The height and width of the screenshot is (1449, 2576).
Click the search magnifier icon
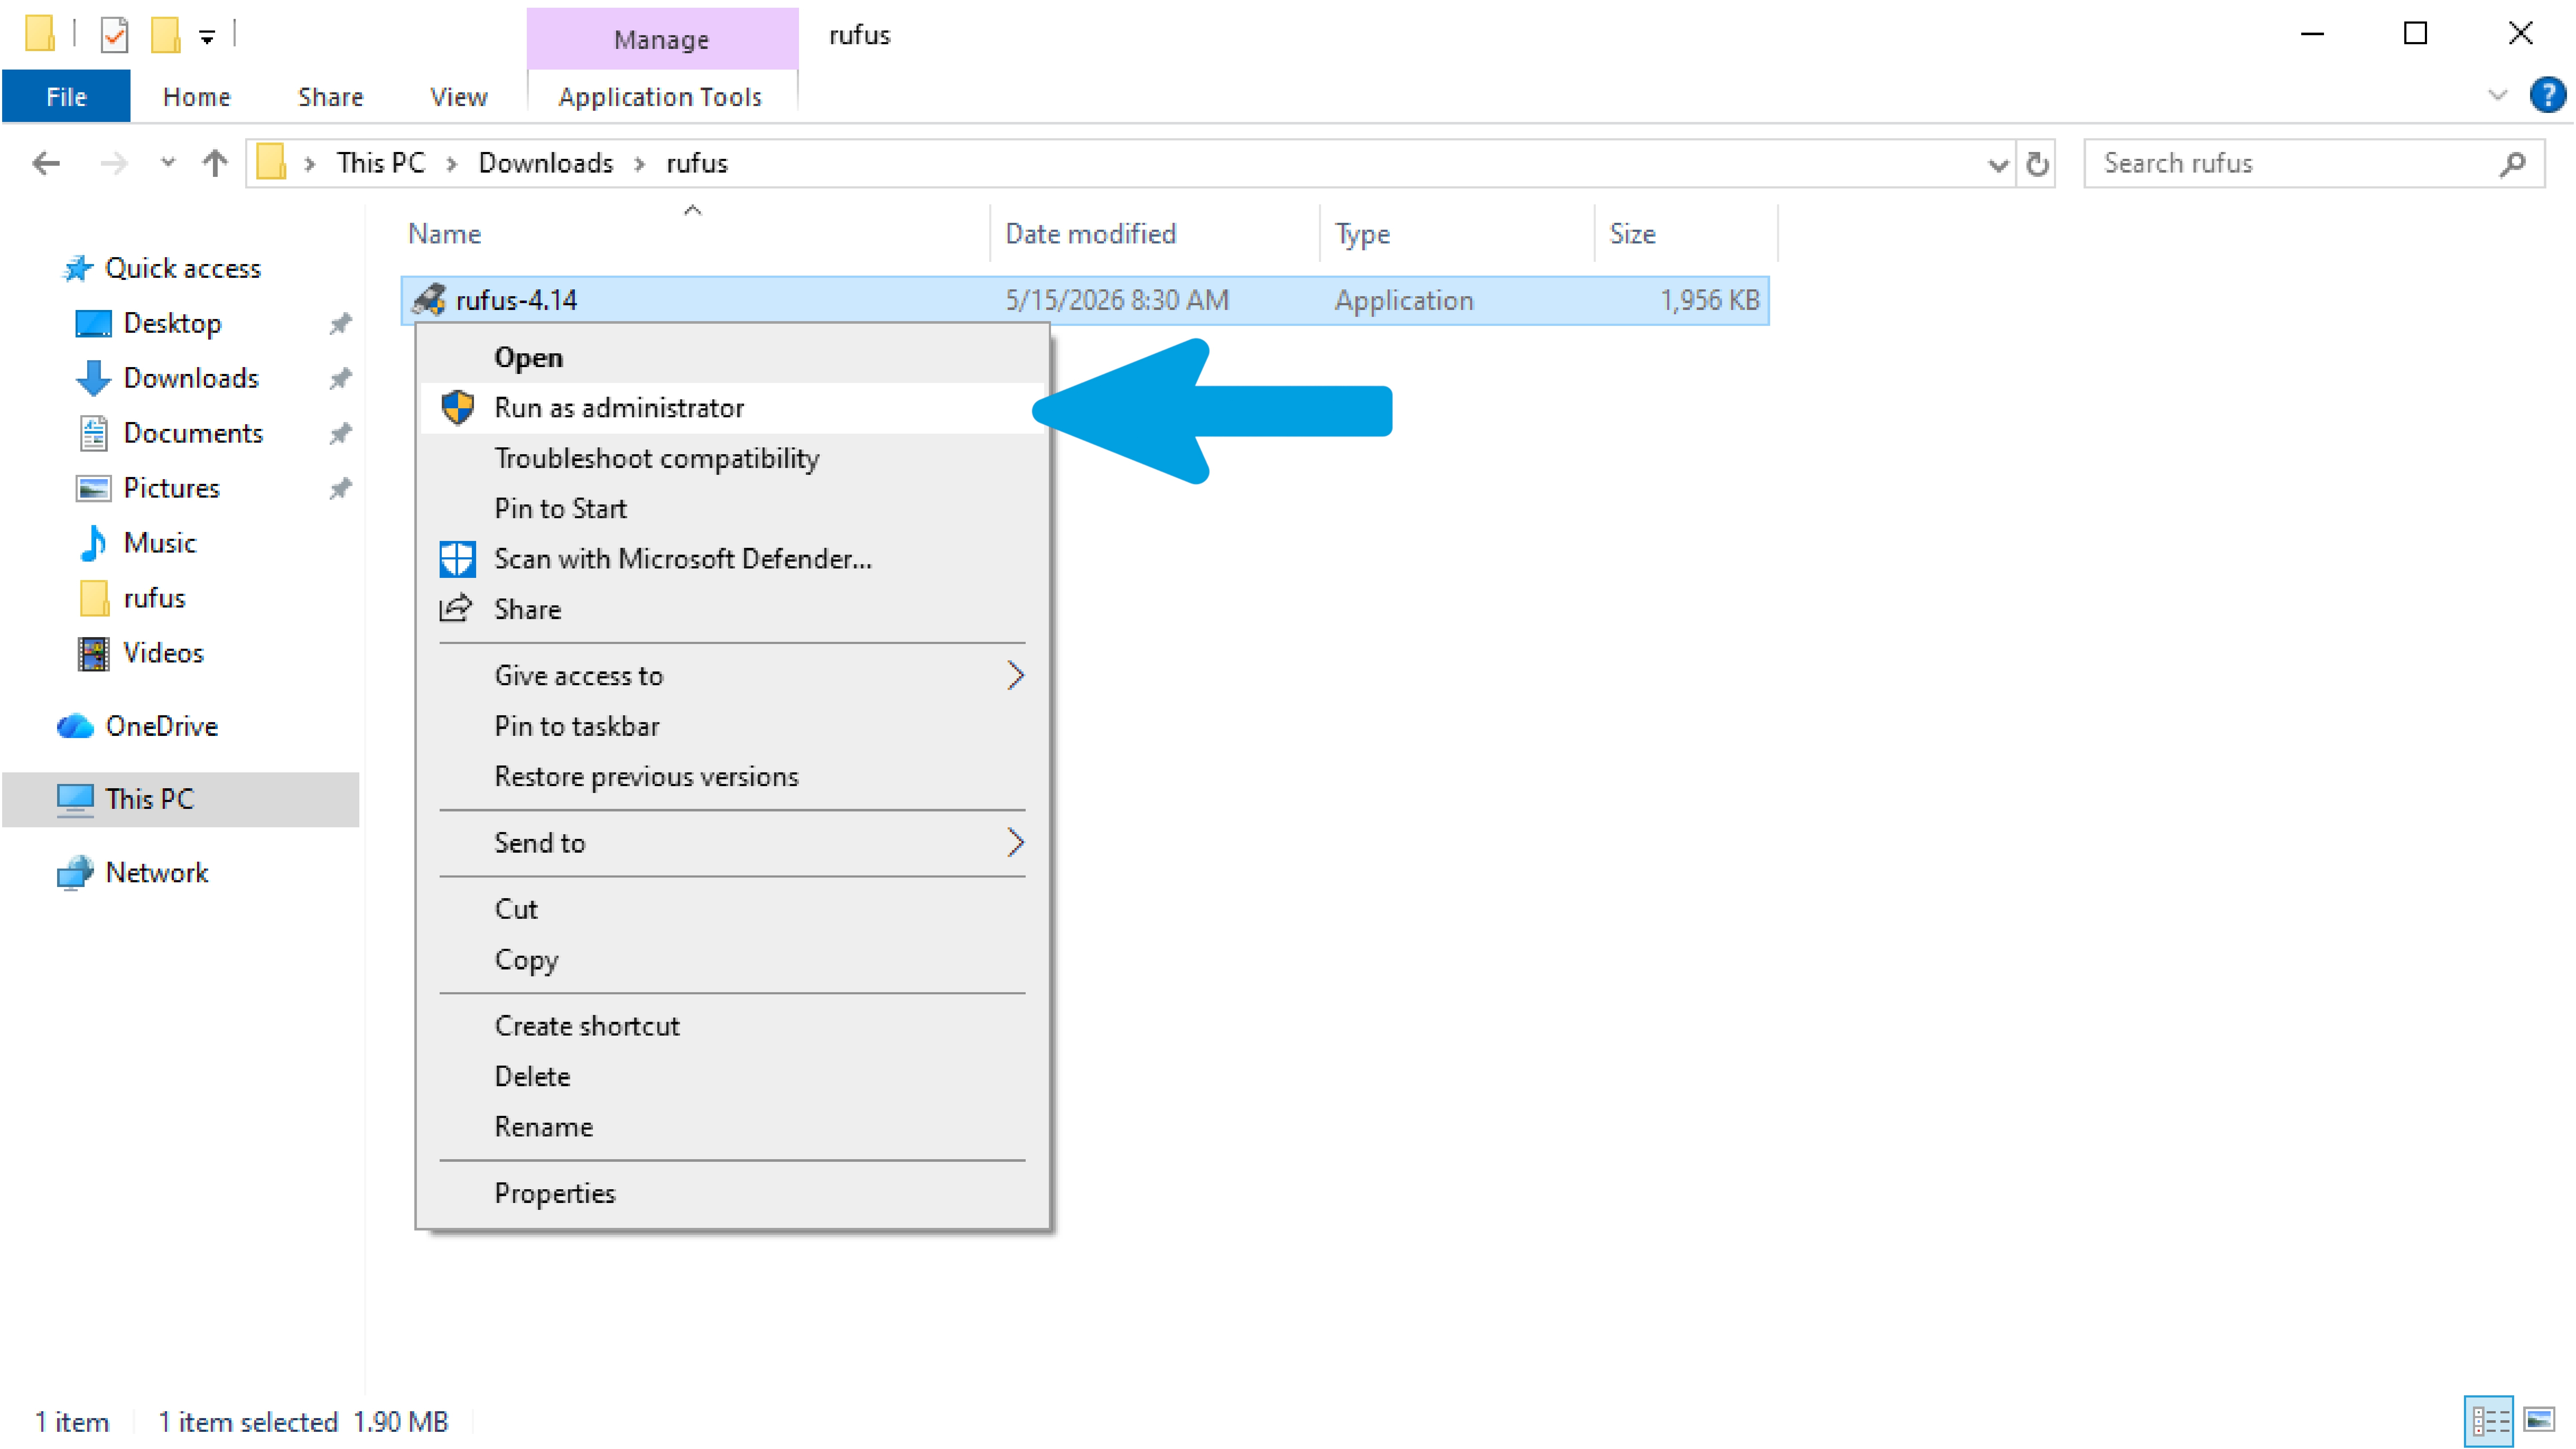click(x=2512, y=164)
